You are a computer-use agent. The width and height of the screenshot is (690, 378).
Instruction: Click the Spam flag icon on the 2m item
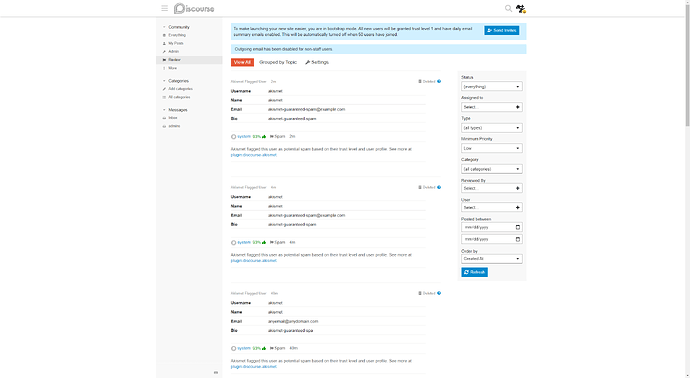[272, 136]
